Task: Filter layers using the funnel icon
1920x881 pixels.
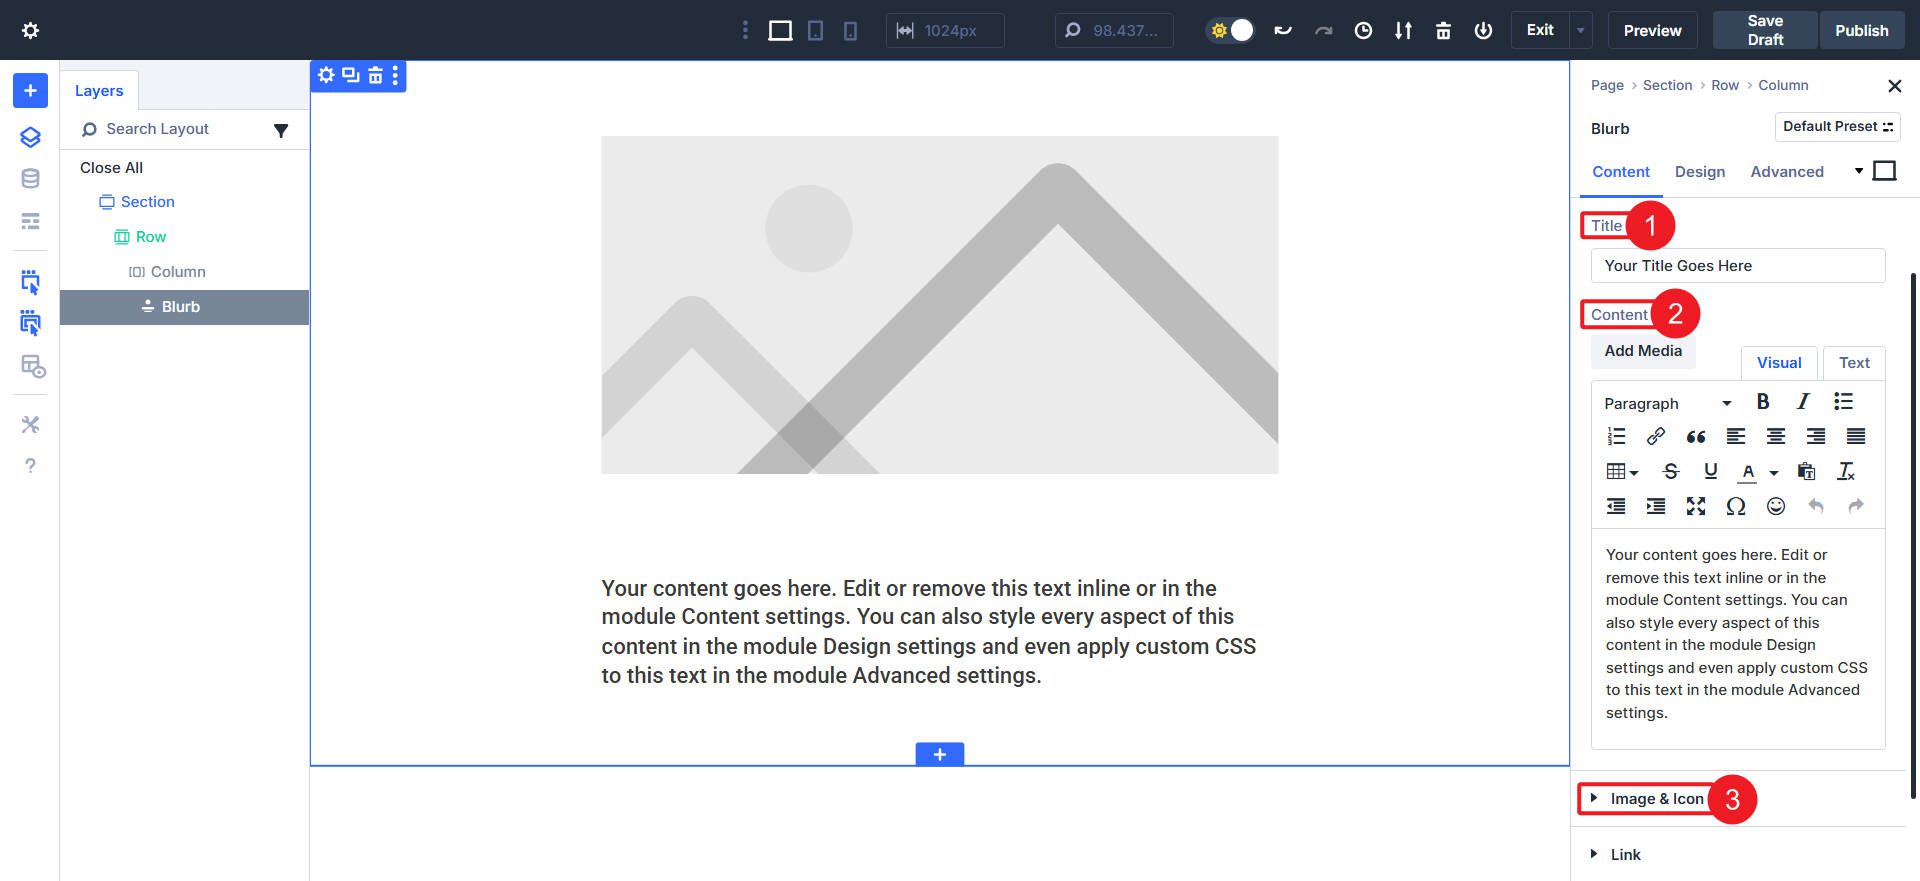Action: click(281, 130)
